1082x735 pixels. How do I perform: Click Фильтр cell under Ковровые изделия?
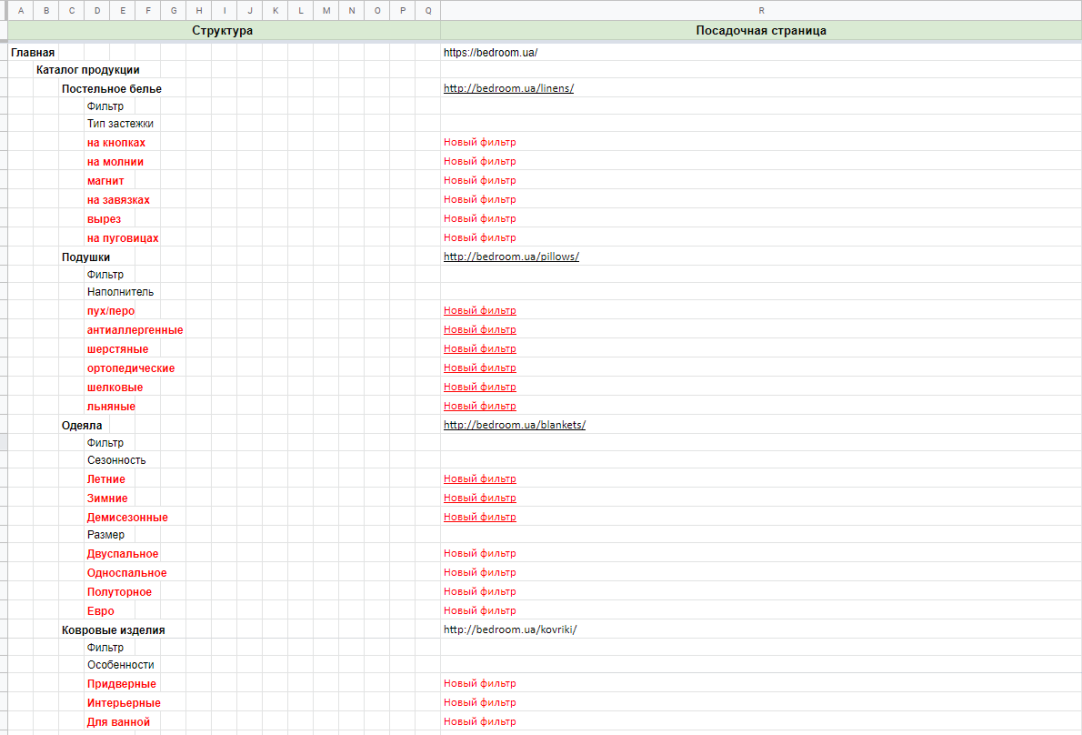[x=105, y=647]
